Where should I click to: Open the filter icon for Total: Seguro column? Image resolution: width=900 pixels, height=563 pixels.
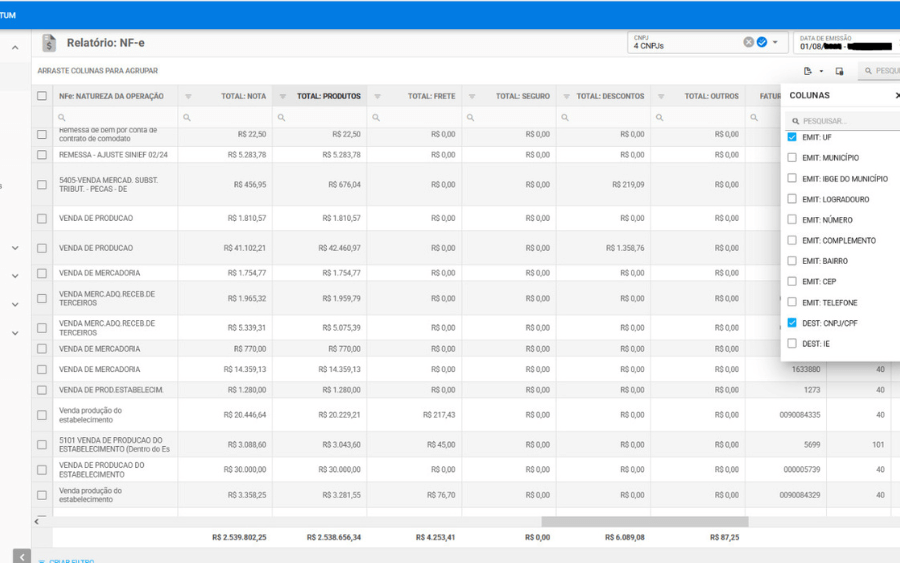click(x=472, y=96)
